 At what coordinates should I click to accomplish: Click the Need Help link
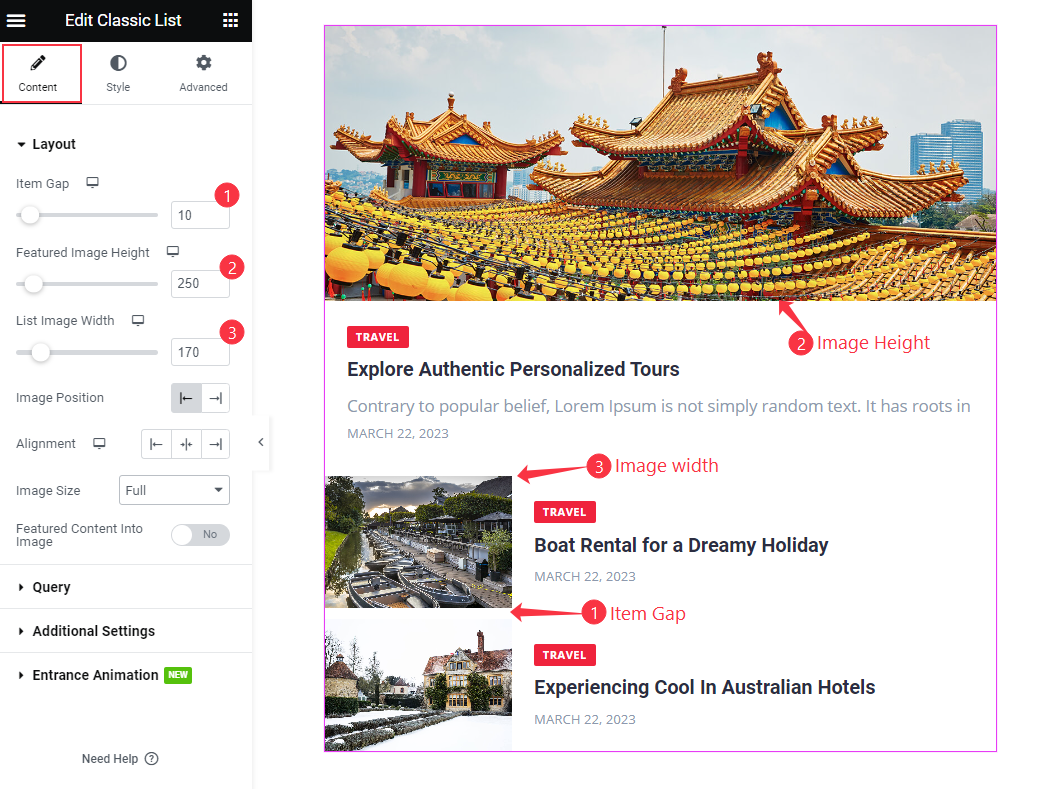(110, 758)
